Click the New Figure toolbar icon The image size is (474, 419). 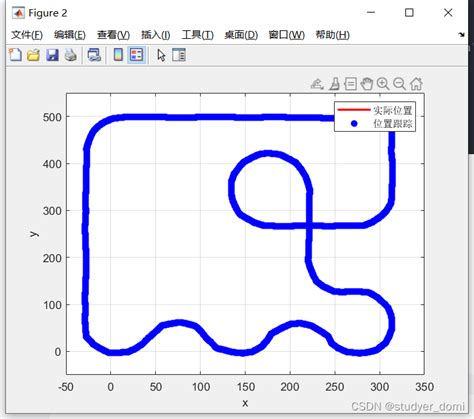[15, 55]
